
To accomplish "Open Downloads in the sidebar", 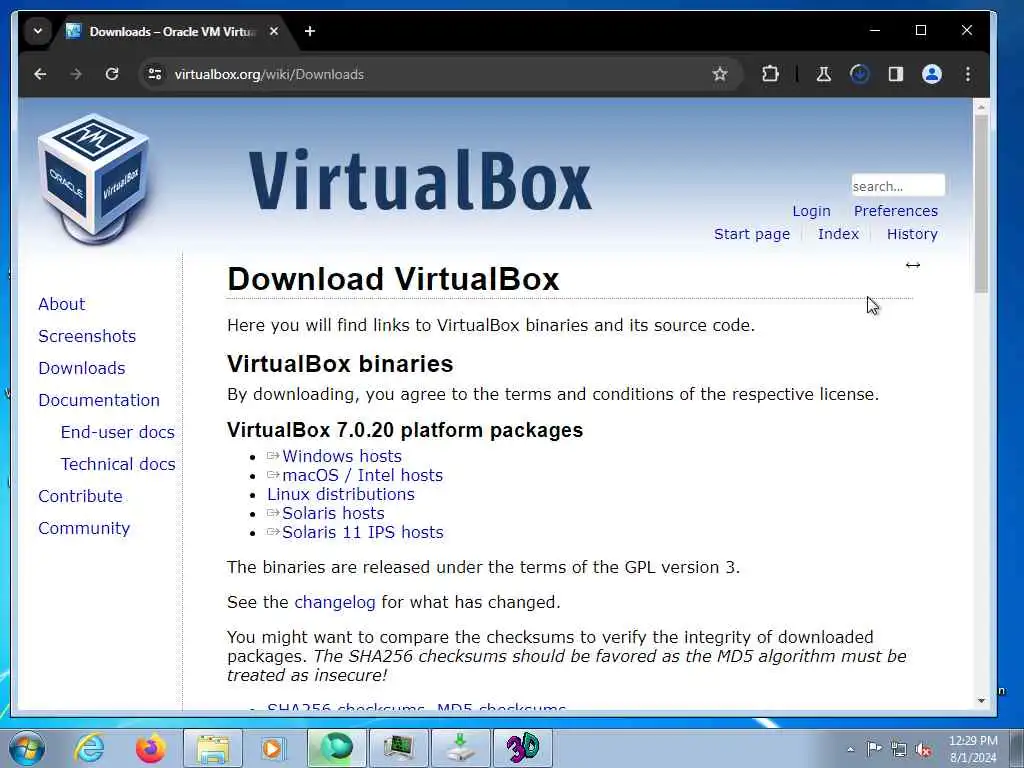I will pos(82,368).
